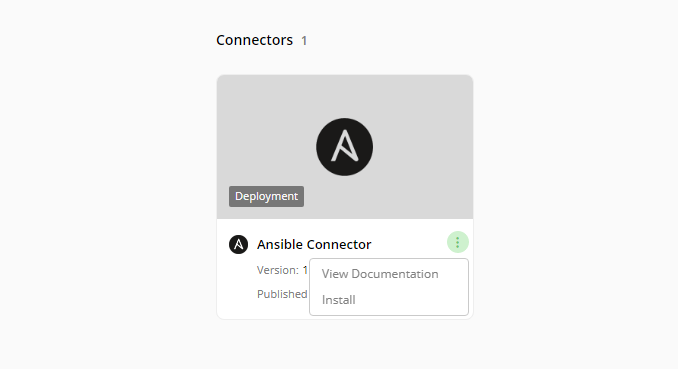Click the version number value after Version:
Viewport: 678px width, 369px height.
point(305,270)
